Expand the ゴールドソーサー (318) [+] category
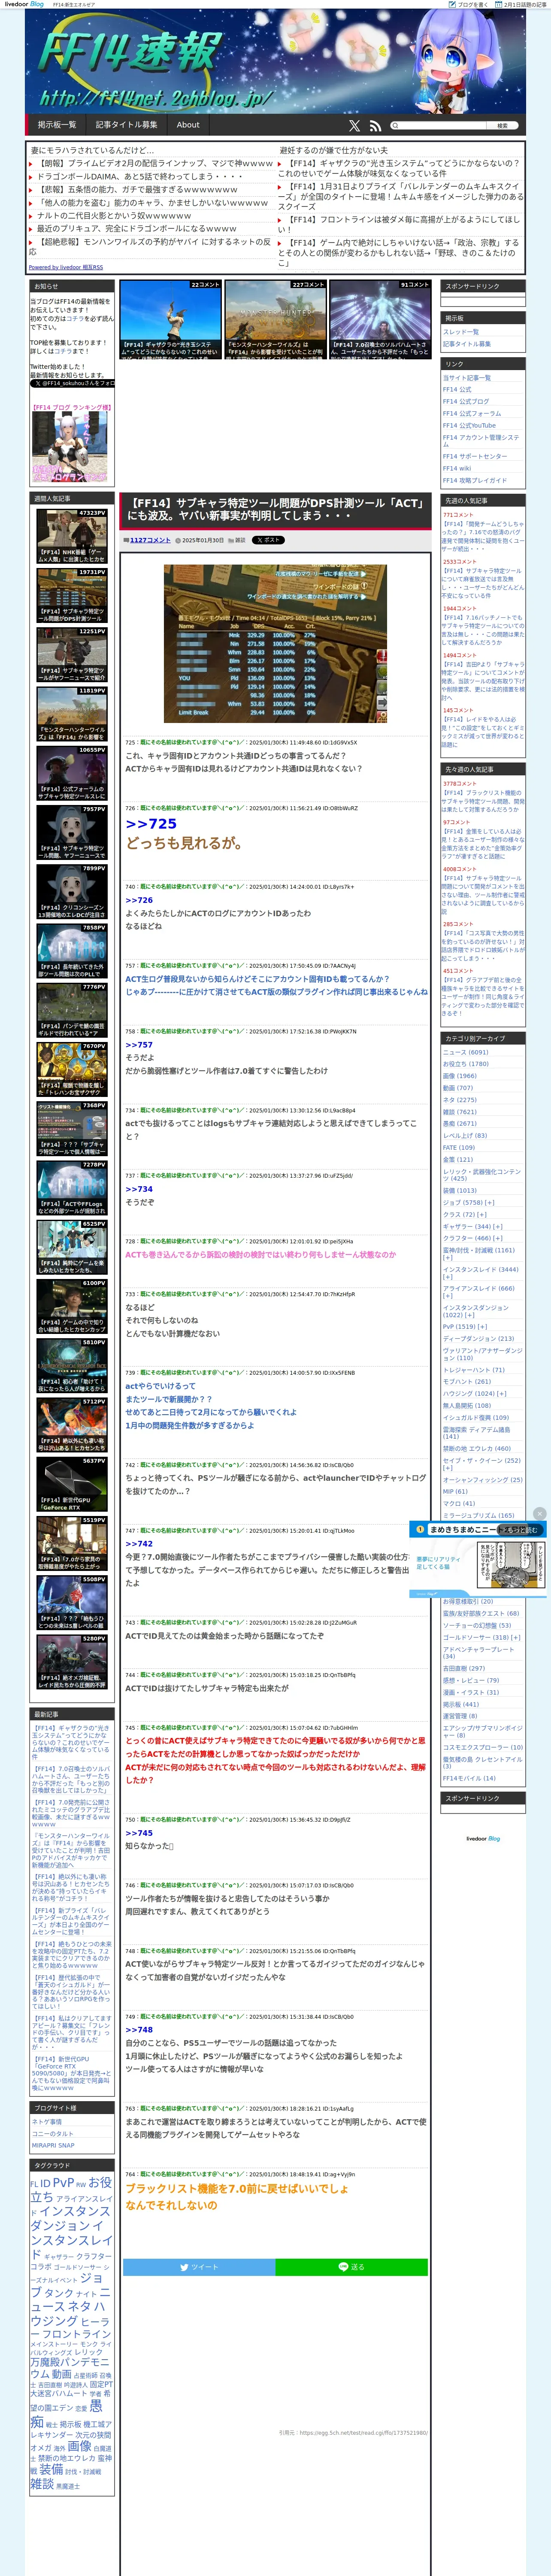The width and height of the screenshot is (551, 2576). (x=482, y=1638)
